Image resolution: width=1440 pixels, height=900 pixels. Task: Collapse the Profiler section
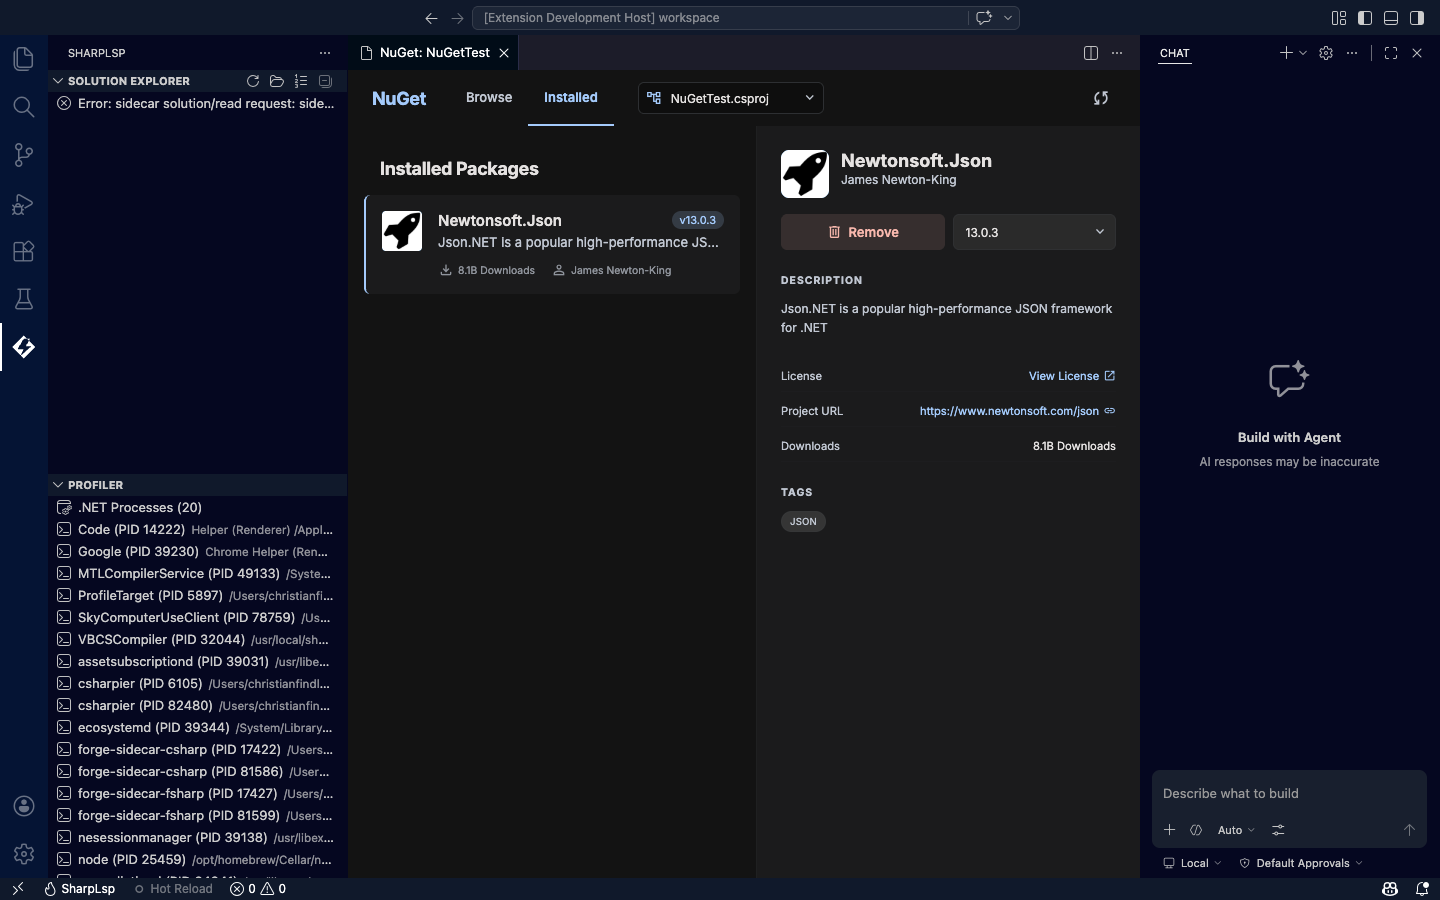click(x=58, y=485)
